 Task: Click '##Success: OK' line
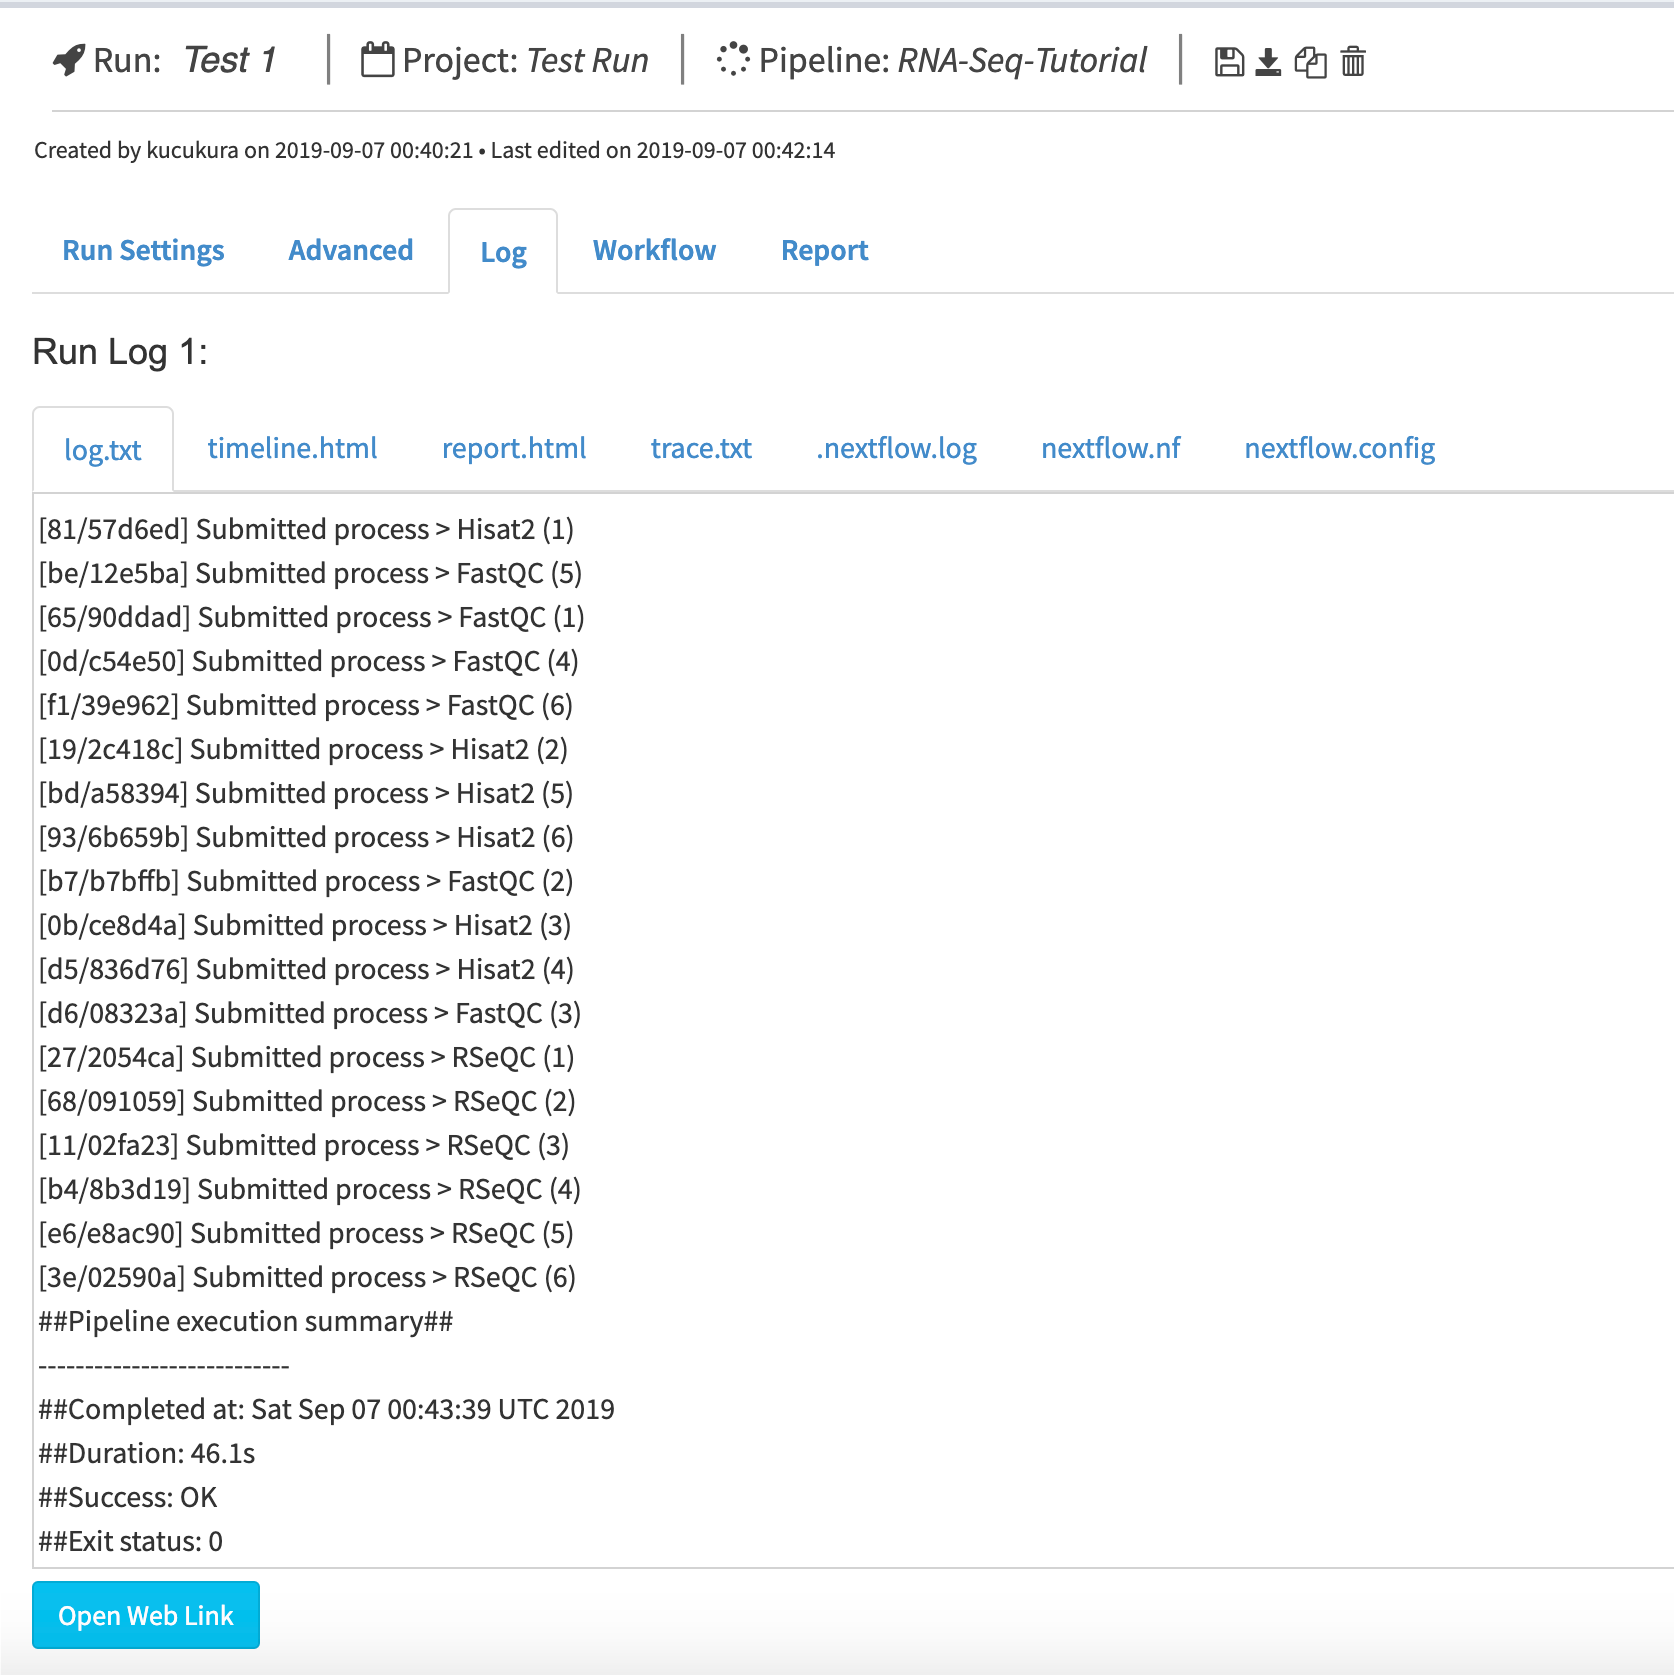[x=128, y=1497]
